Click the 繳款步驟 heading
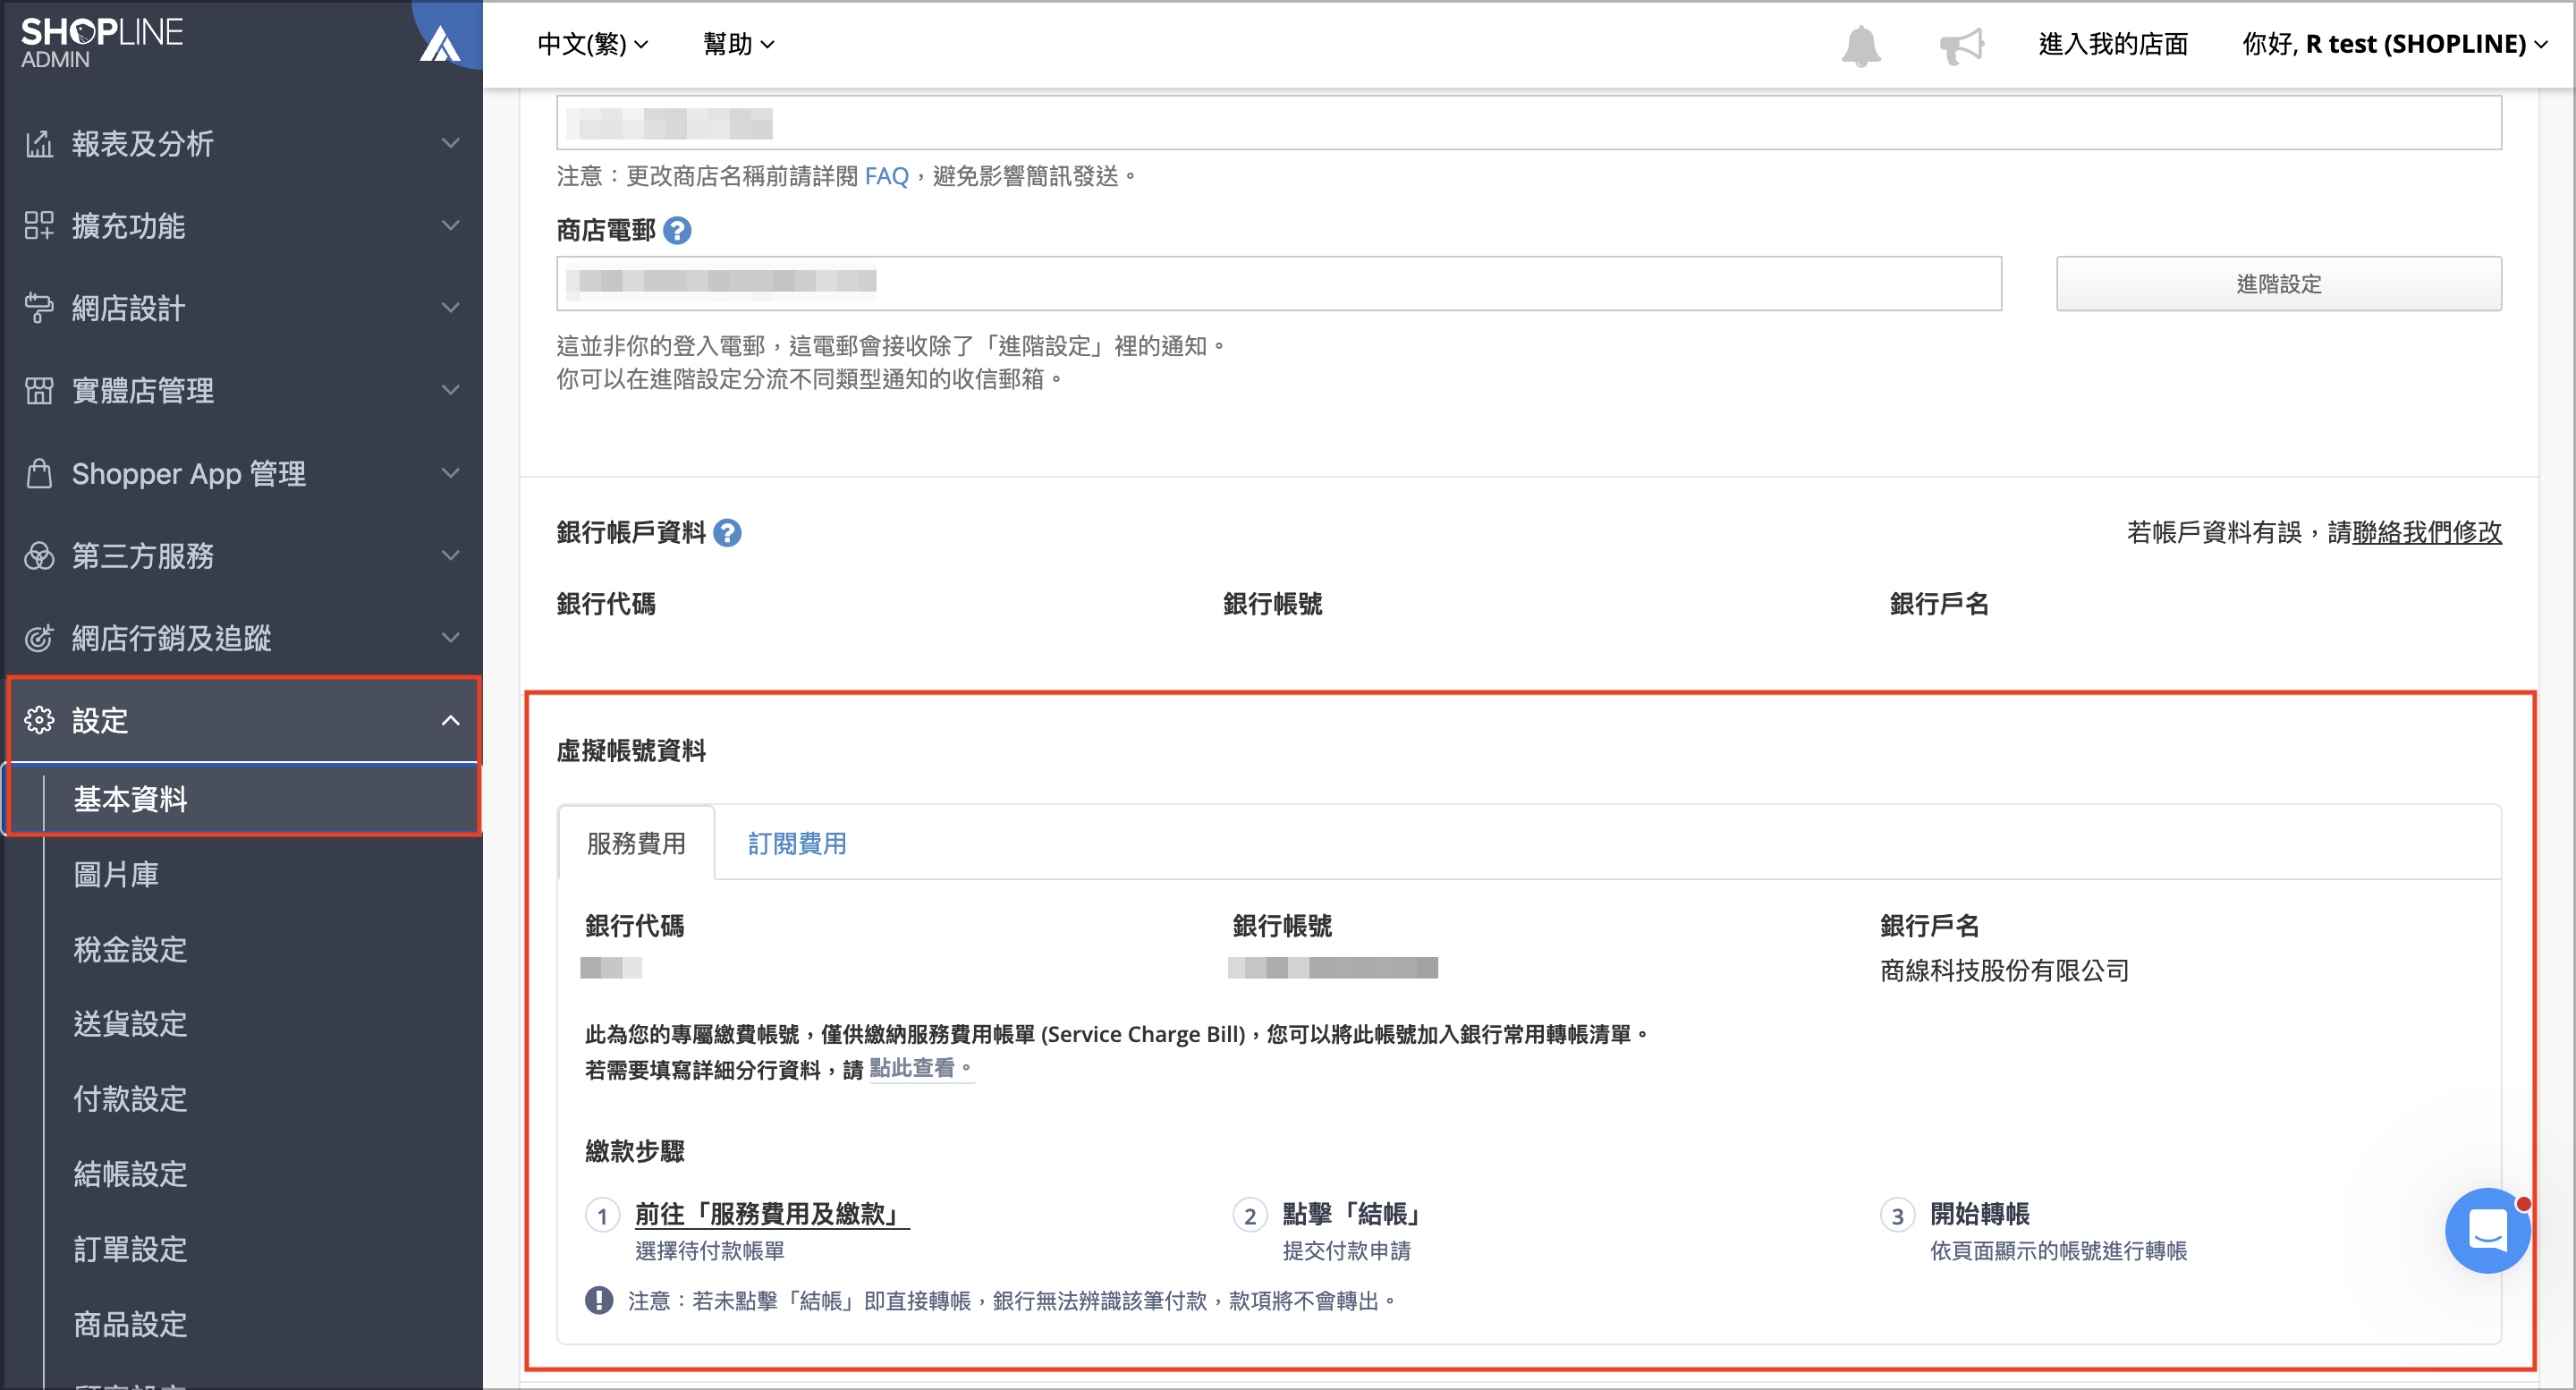The width and height of the screenshot is (2576, 1390). coord(635,1151)
